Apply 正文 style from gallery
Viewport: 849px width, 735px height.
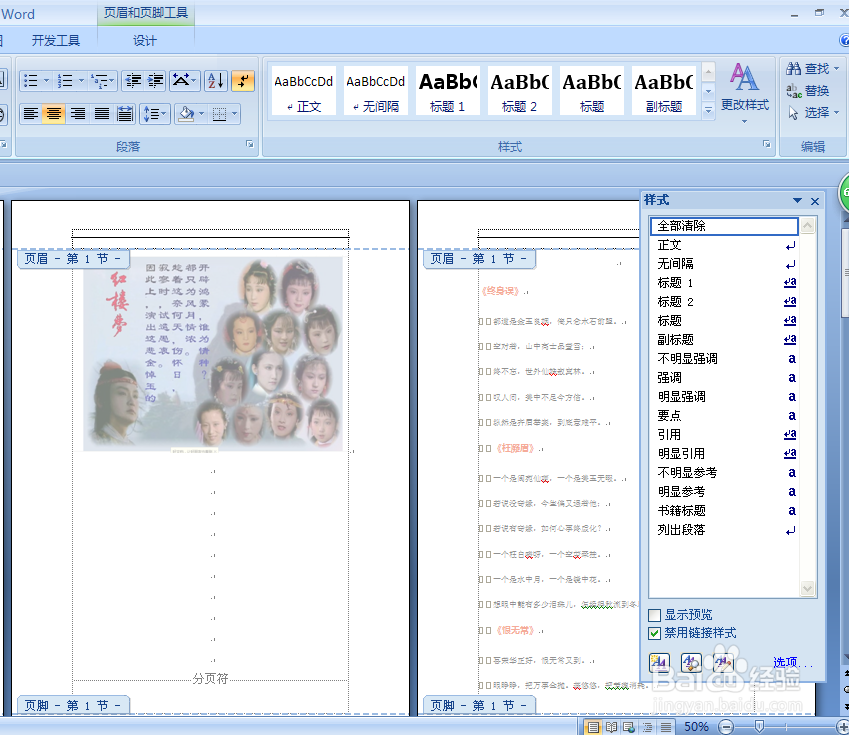304,90
